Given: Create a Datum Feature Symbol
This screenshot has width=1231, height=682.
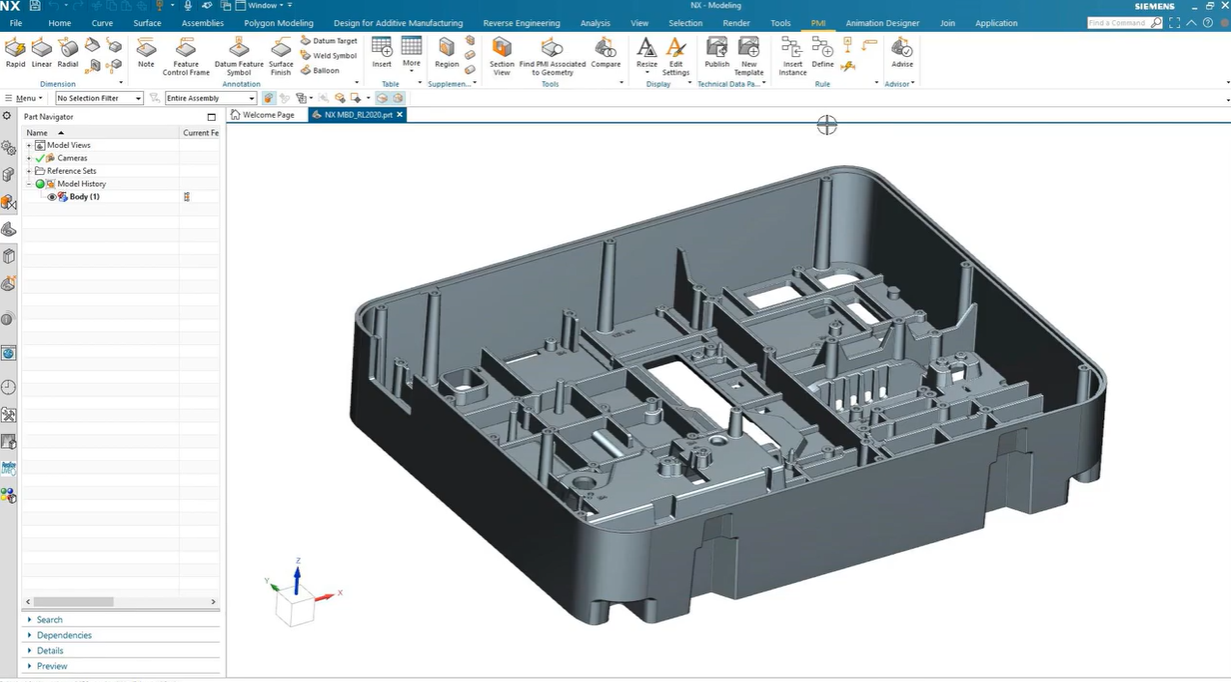Looking at the screenshot, I should point(239,57).
